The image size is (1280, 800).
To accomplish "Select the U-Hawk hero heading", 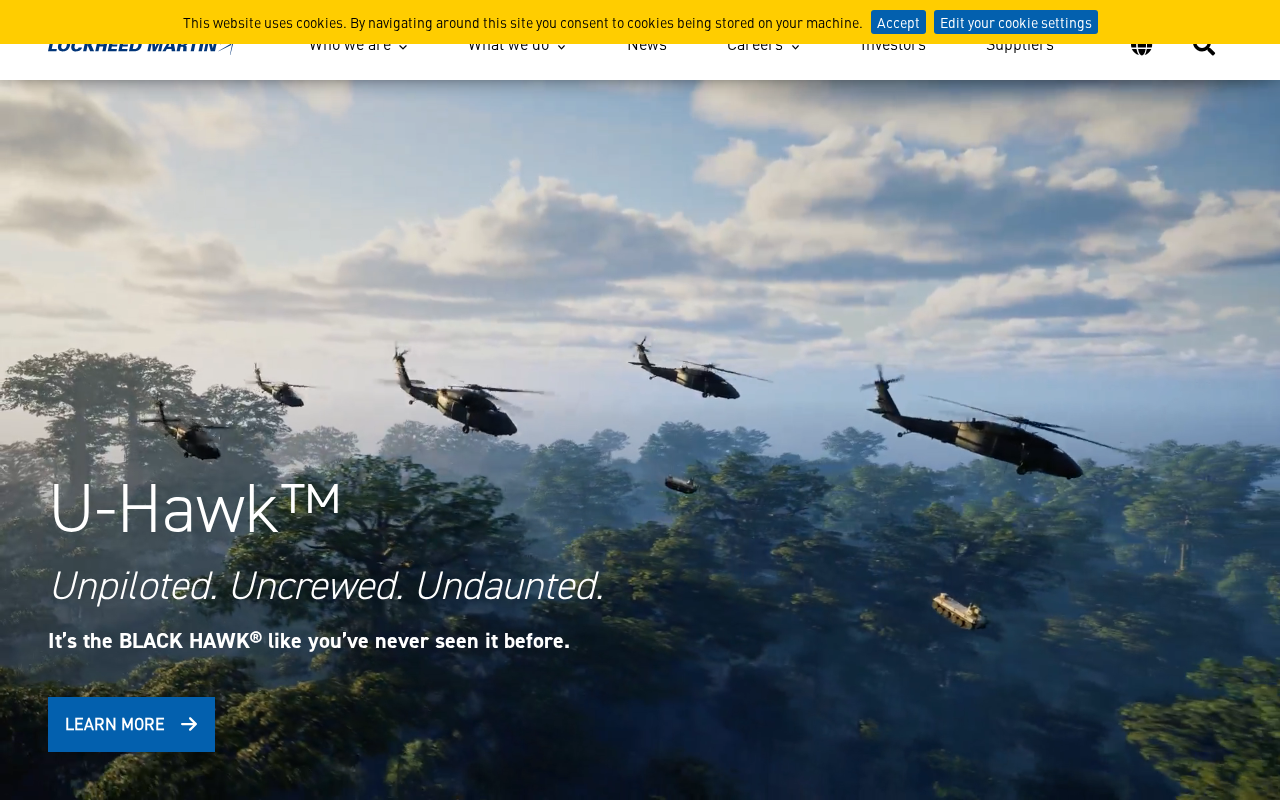I will 195,508.
